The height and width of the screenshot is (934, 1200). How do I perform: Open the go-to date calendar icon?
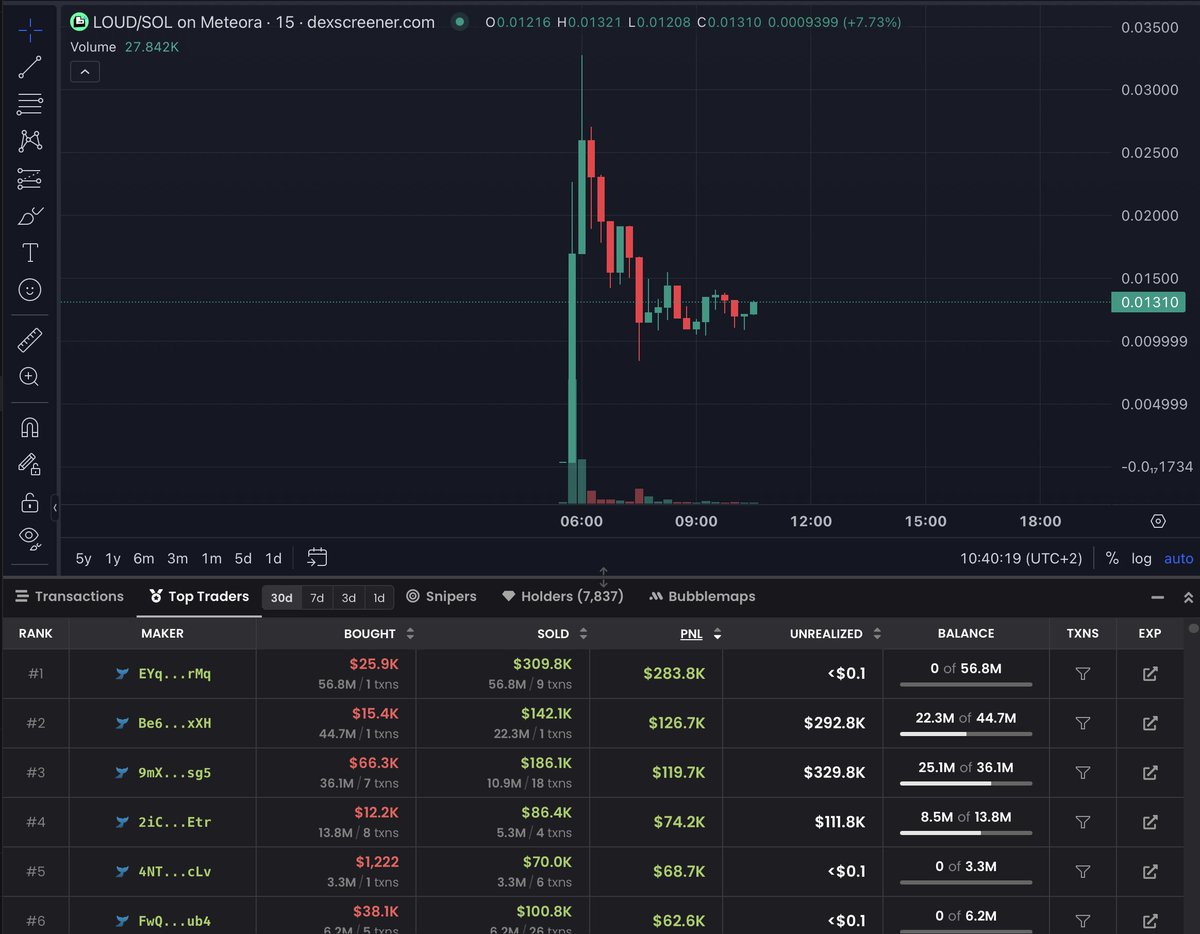(x=317, y=557)
